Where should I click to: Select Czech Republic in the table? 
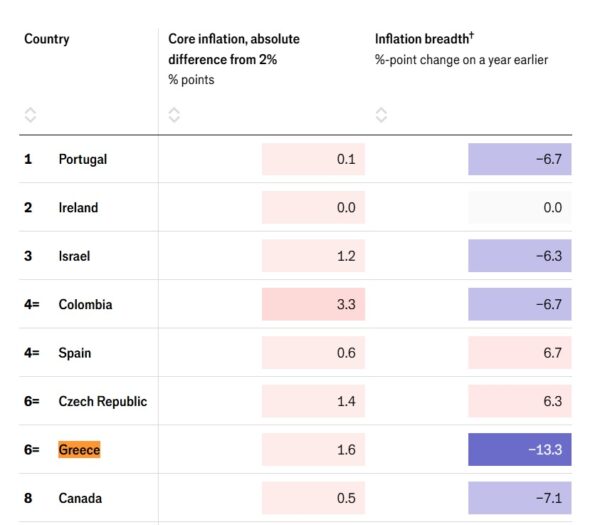point(102,401)
